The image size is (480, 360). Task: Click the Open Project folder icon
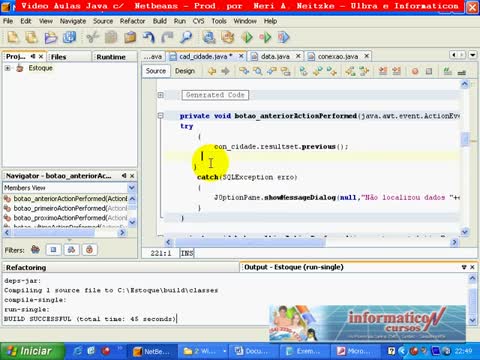(51, 37)
